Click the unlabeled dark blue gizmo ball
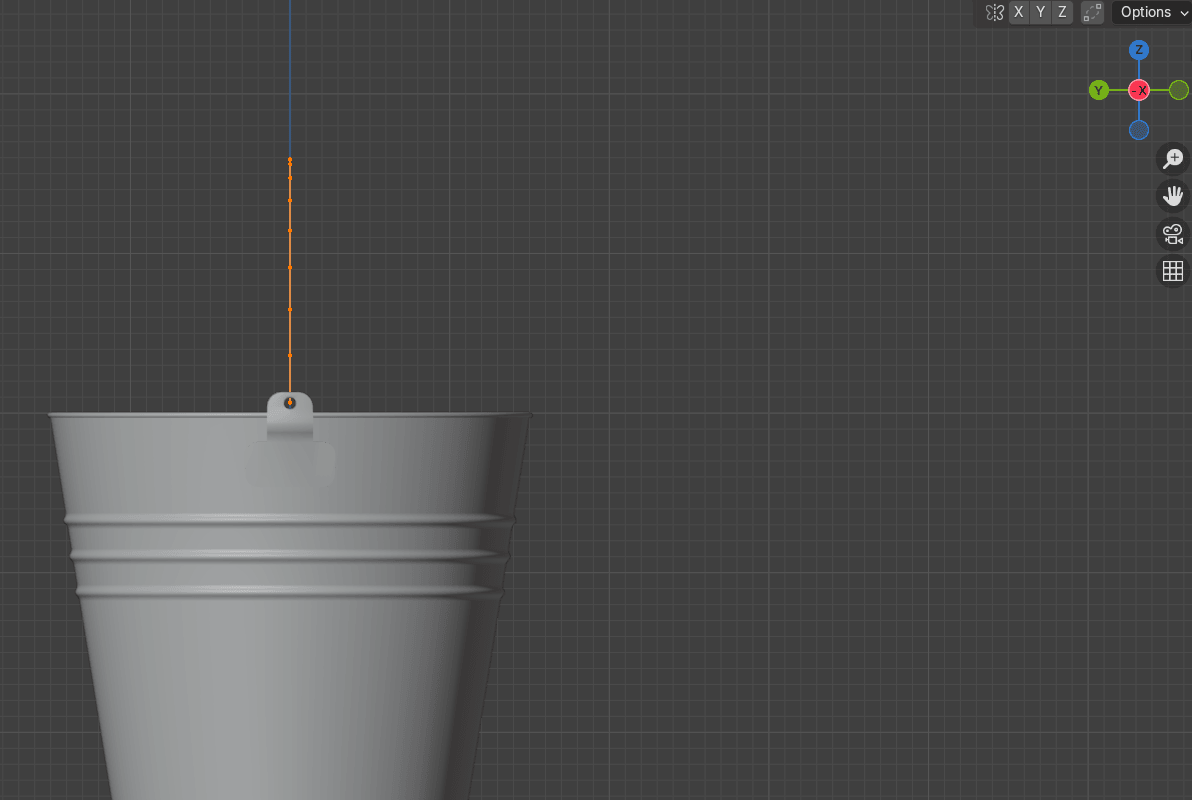Viewport: 1192px width, 800px height. 1139,130
